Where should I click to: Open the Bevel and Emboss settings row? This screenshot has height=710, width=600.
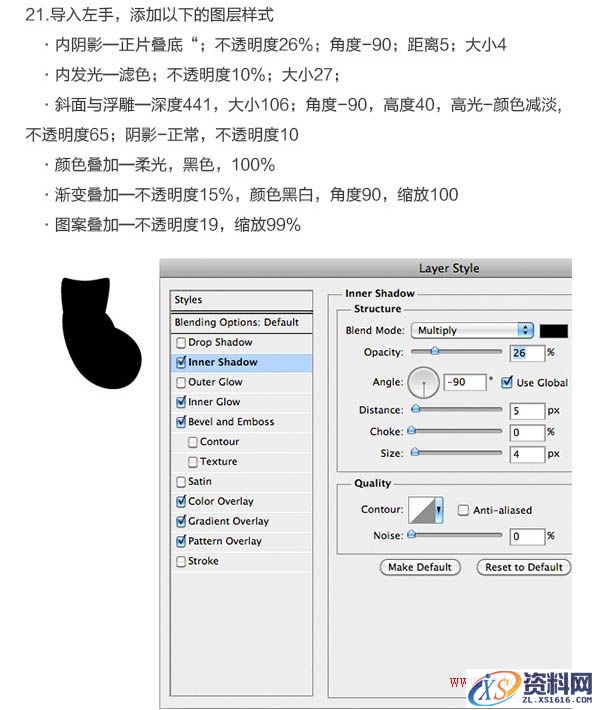241,422
